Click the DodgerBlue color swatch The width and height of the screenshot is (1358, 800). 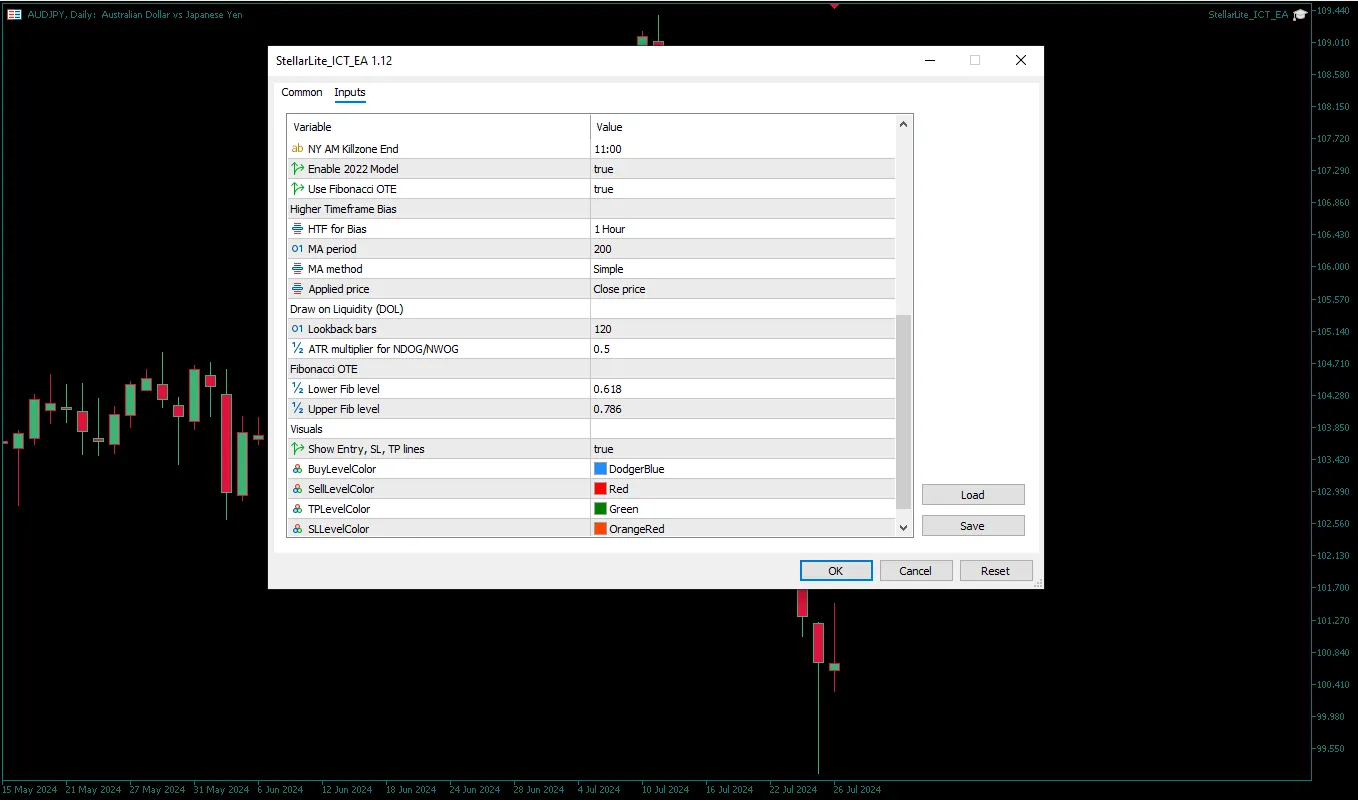tap(600, 469)
